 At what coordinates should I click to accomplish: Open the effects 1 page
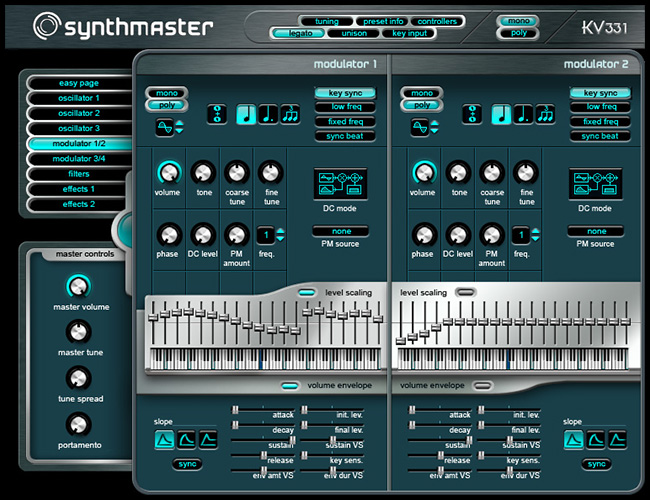pos(79,189)
